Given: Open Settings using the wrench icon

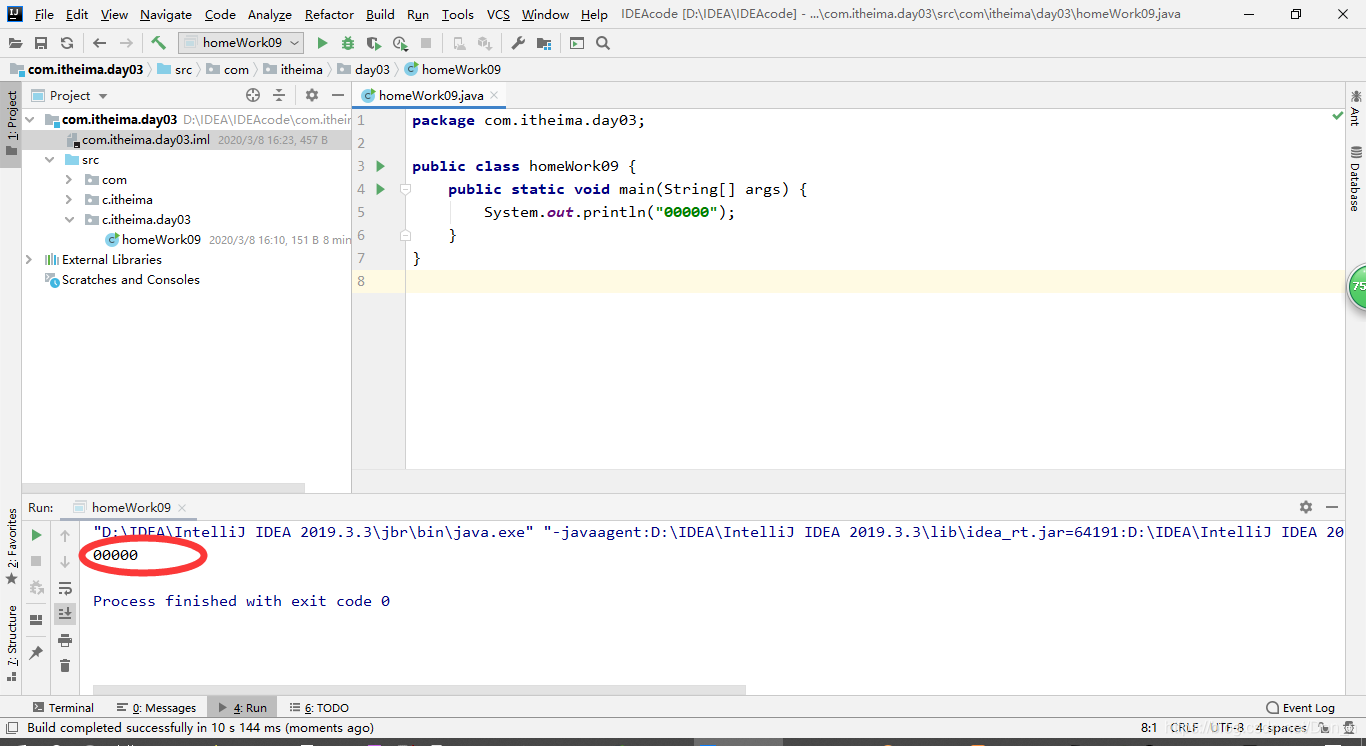Looking at the screenshot, I should [518, 43].
